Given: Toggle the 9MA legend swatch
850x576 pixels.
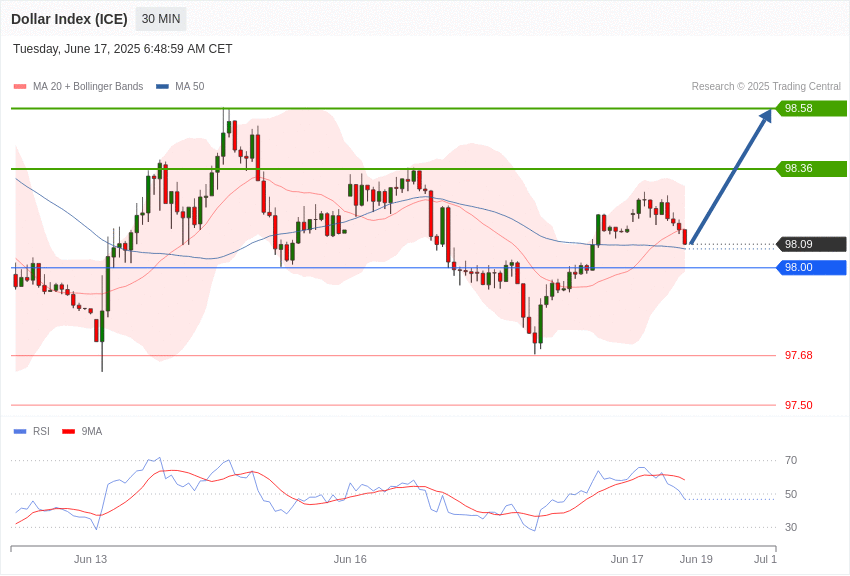Looking at the screenshot, I should click(68, 432).
